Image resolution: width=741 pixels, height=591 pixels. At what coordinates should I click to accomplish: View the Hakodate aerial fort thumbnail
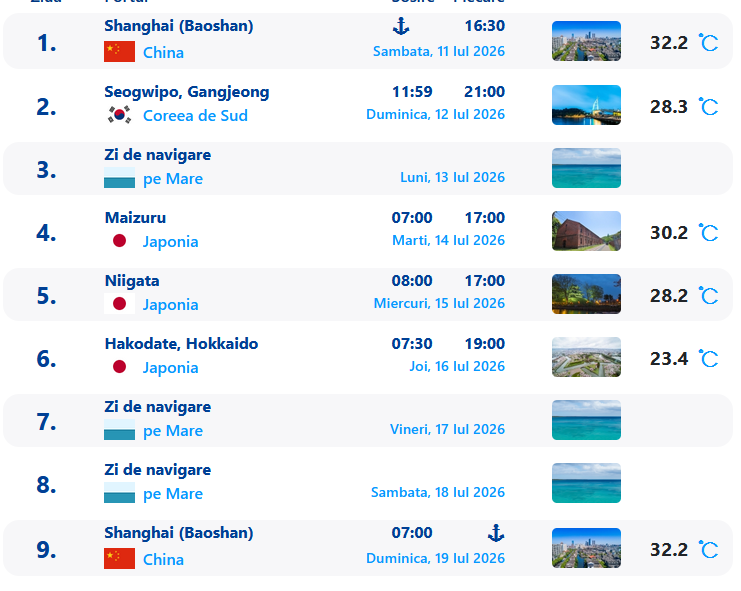586,357
